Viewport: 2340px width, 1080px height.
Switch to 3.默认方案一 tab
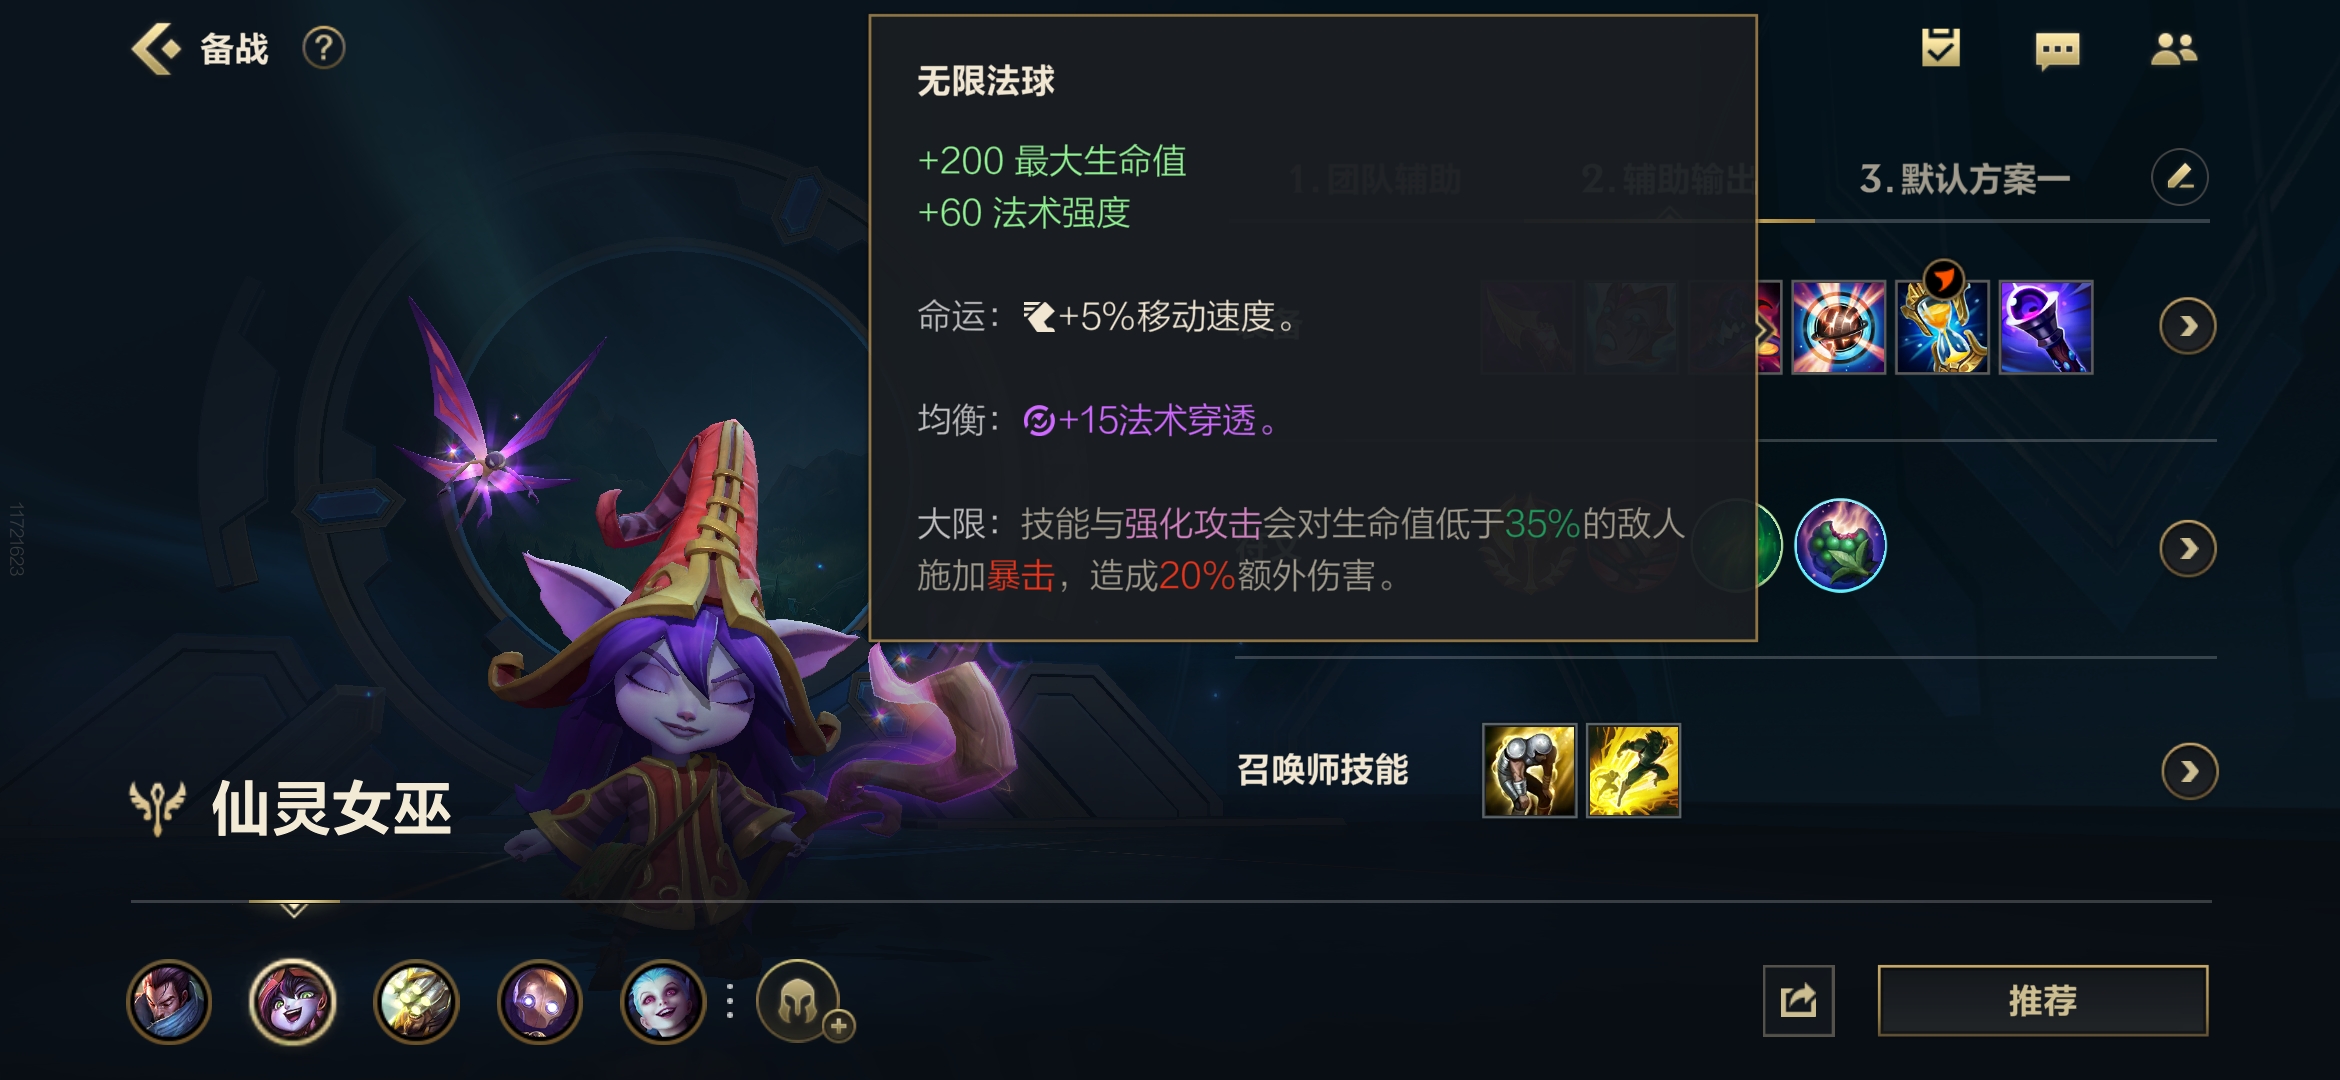click(1964, 179)
